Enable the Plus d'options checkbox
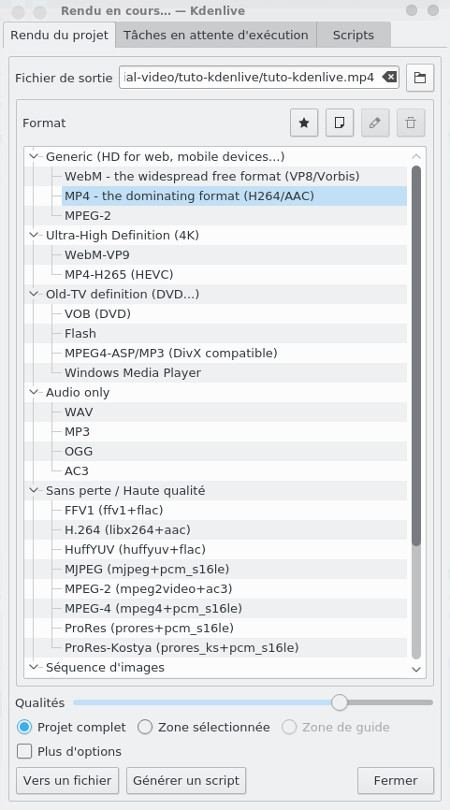This screenshot has height=810, width=450. pos(24,751)
